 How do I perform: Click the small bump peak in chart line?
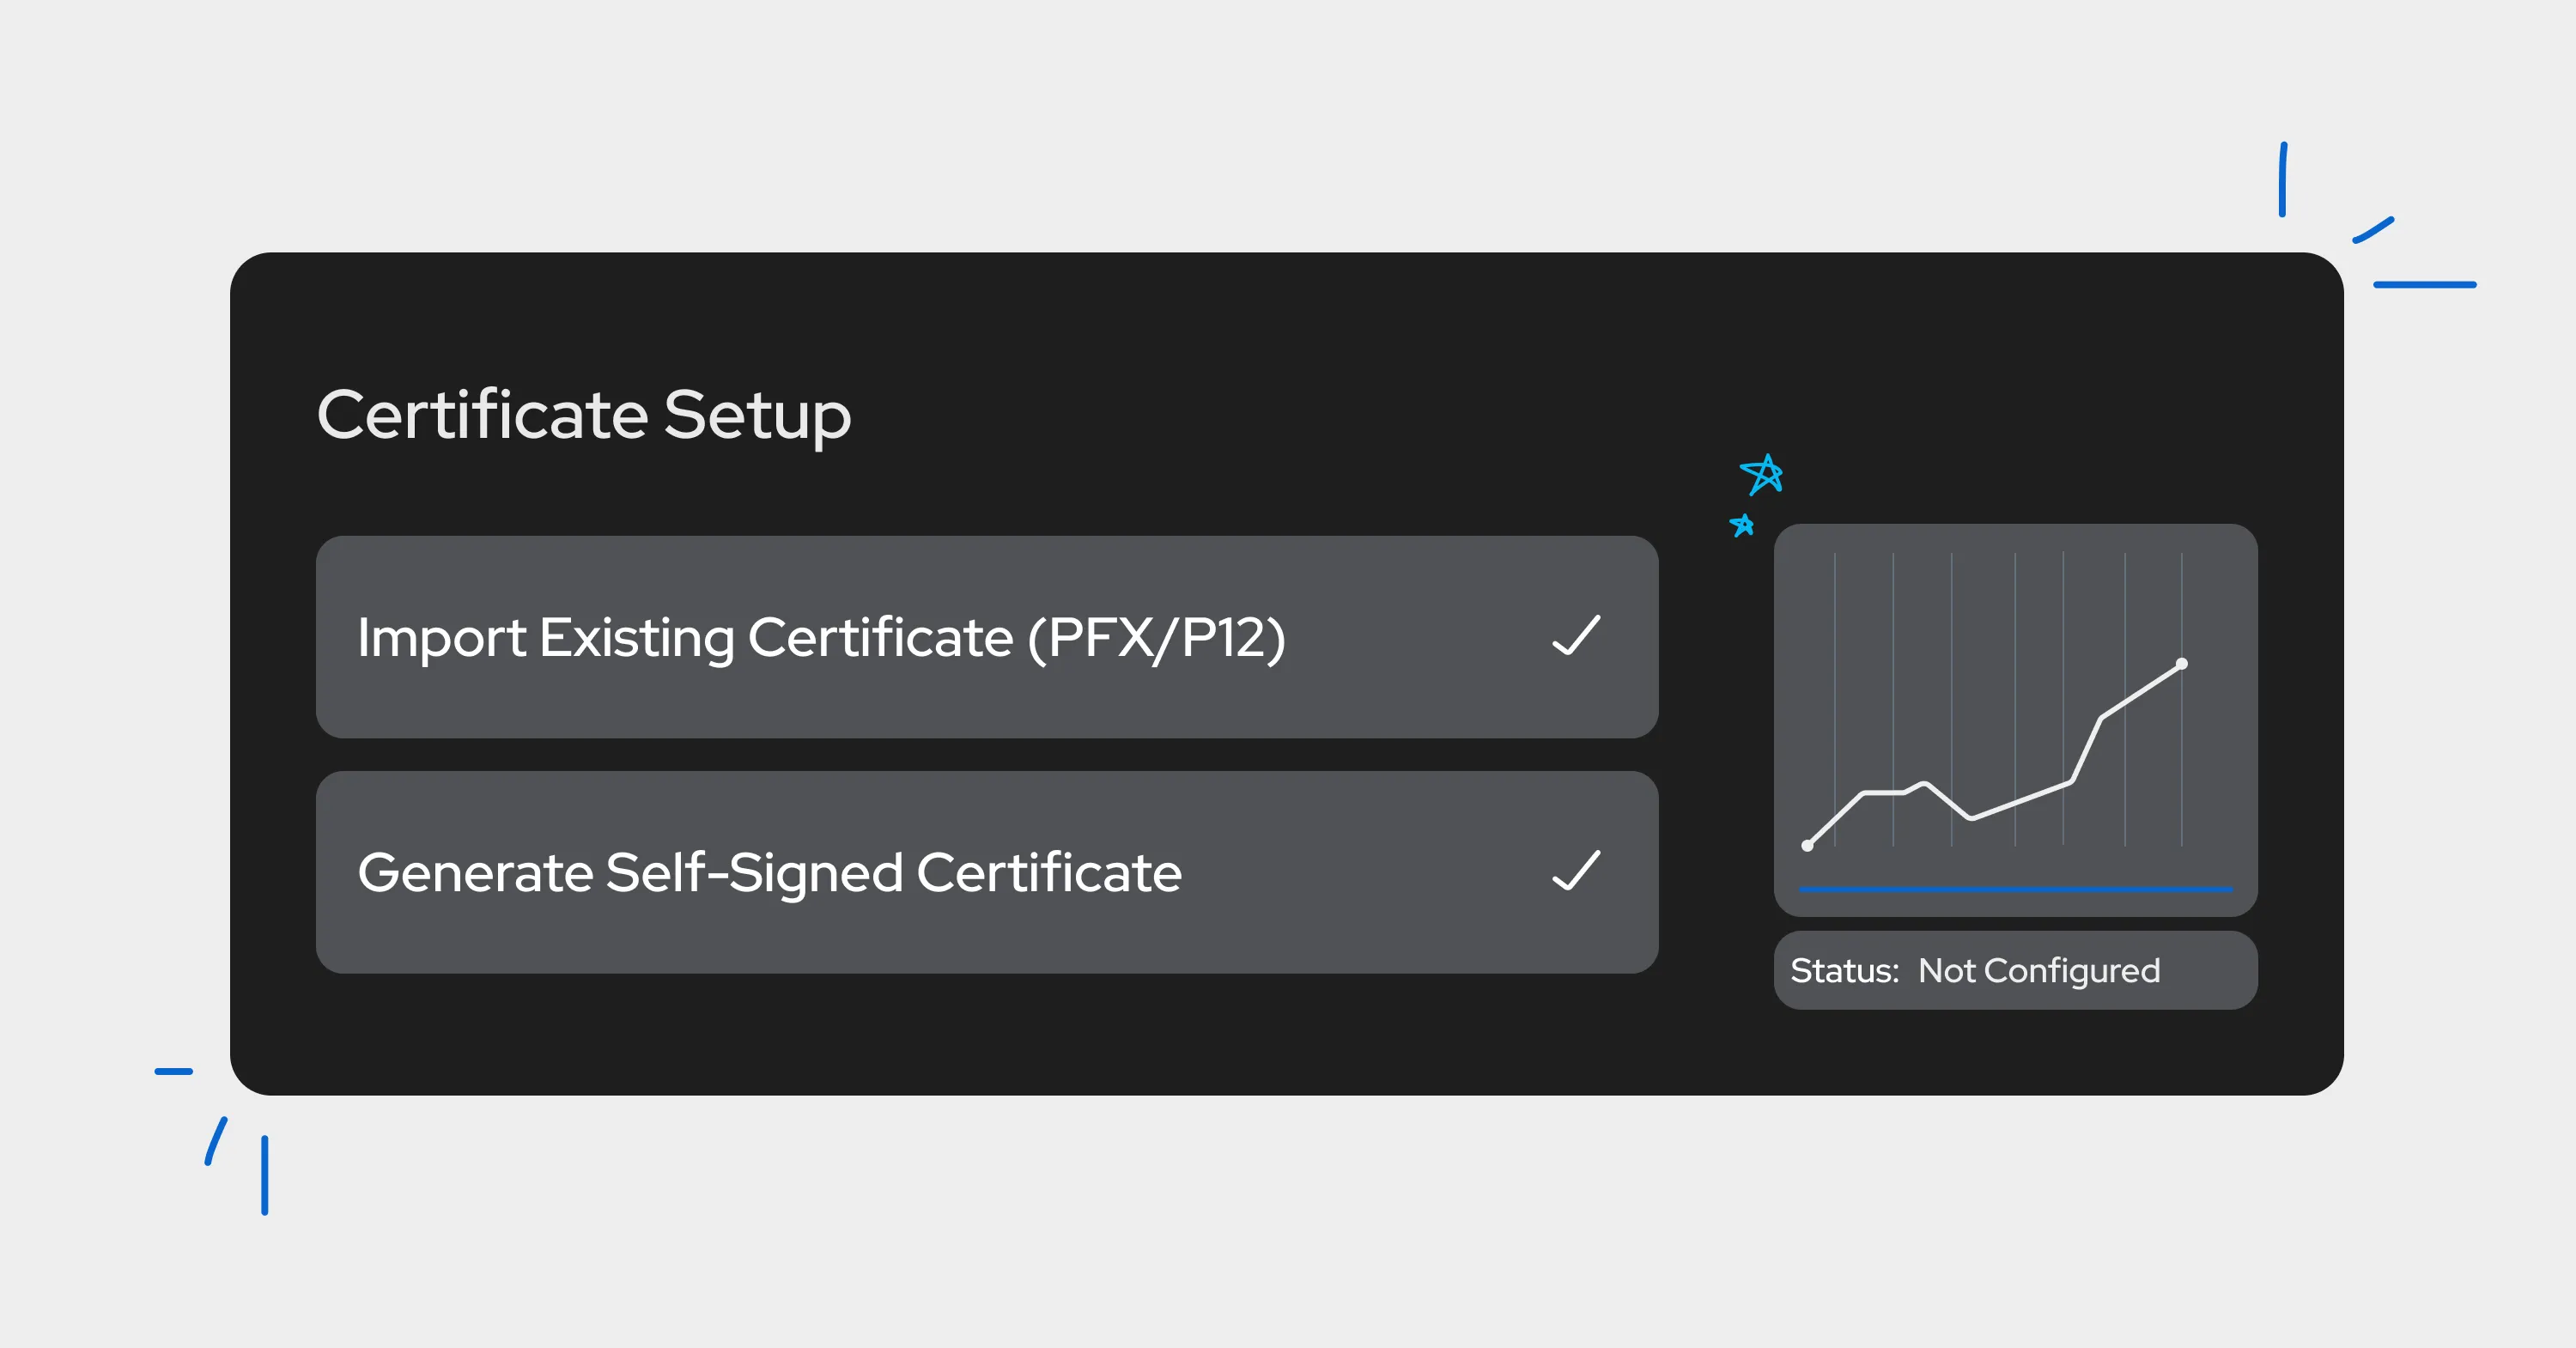pos(1924,783)
